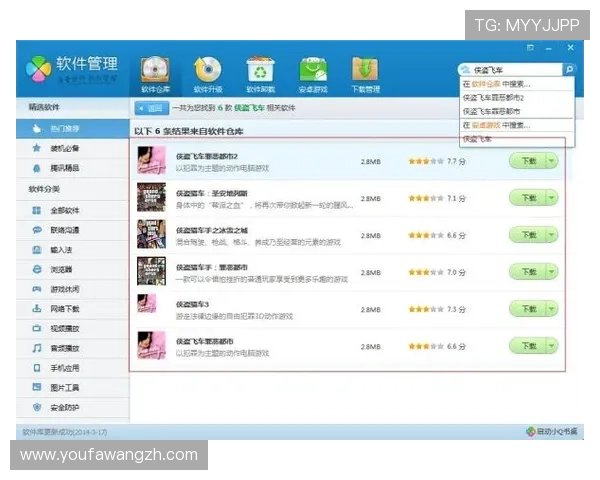This screenshot has height=480, width=600.
Task: Expand download arrow for 侠盗猎车3
Action: [x=552, y=309]
